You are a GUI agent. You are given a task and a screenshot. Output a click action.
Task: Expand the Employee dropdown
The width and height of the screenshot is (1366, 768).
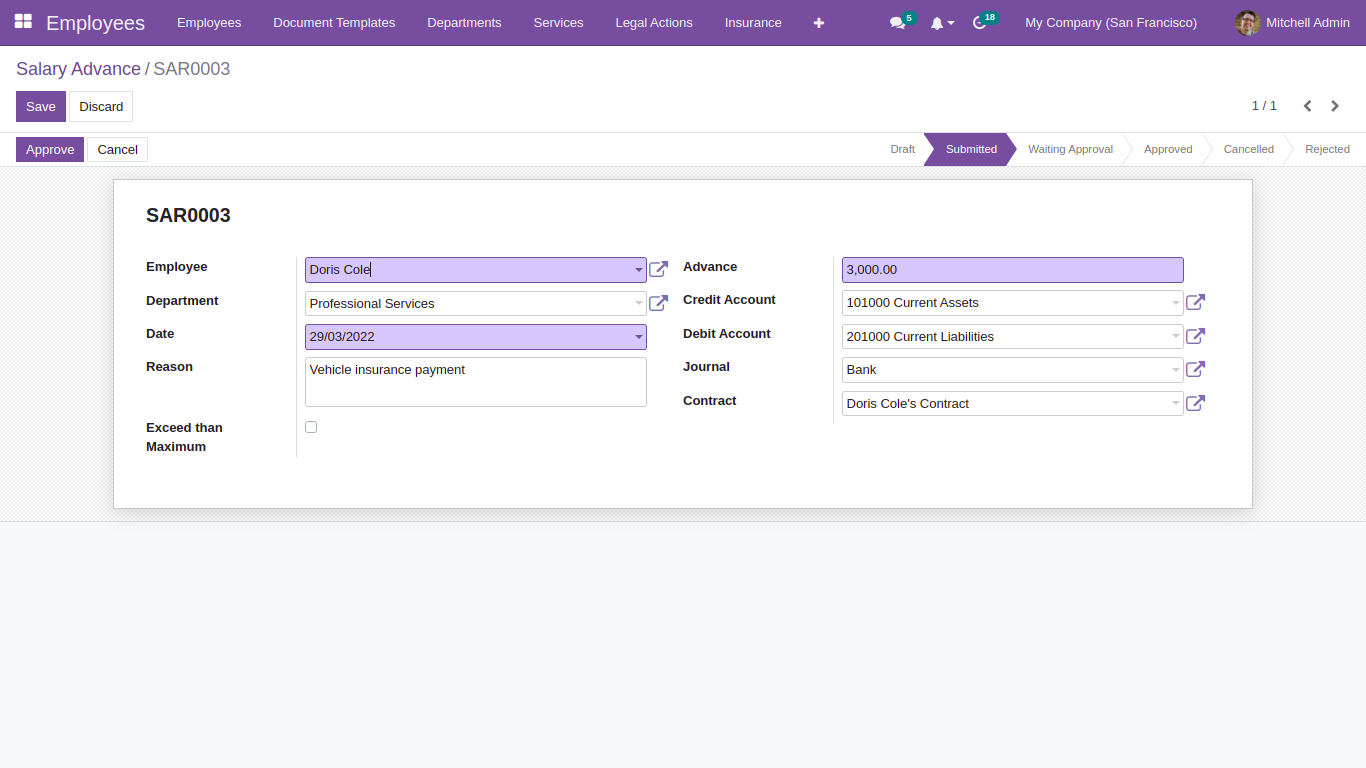[639, 269]
